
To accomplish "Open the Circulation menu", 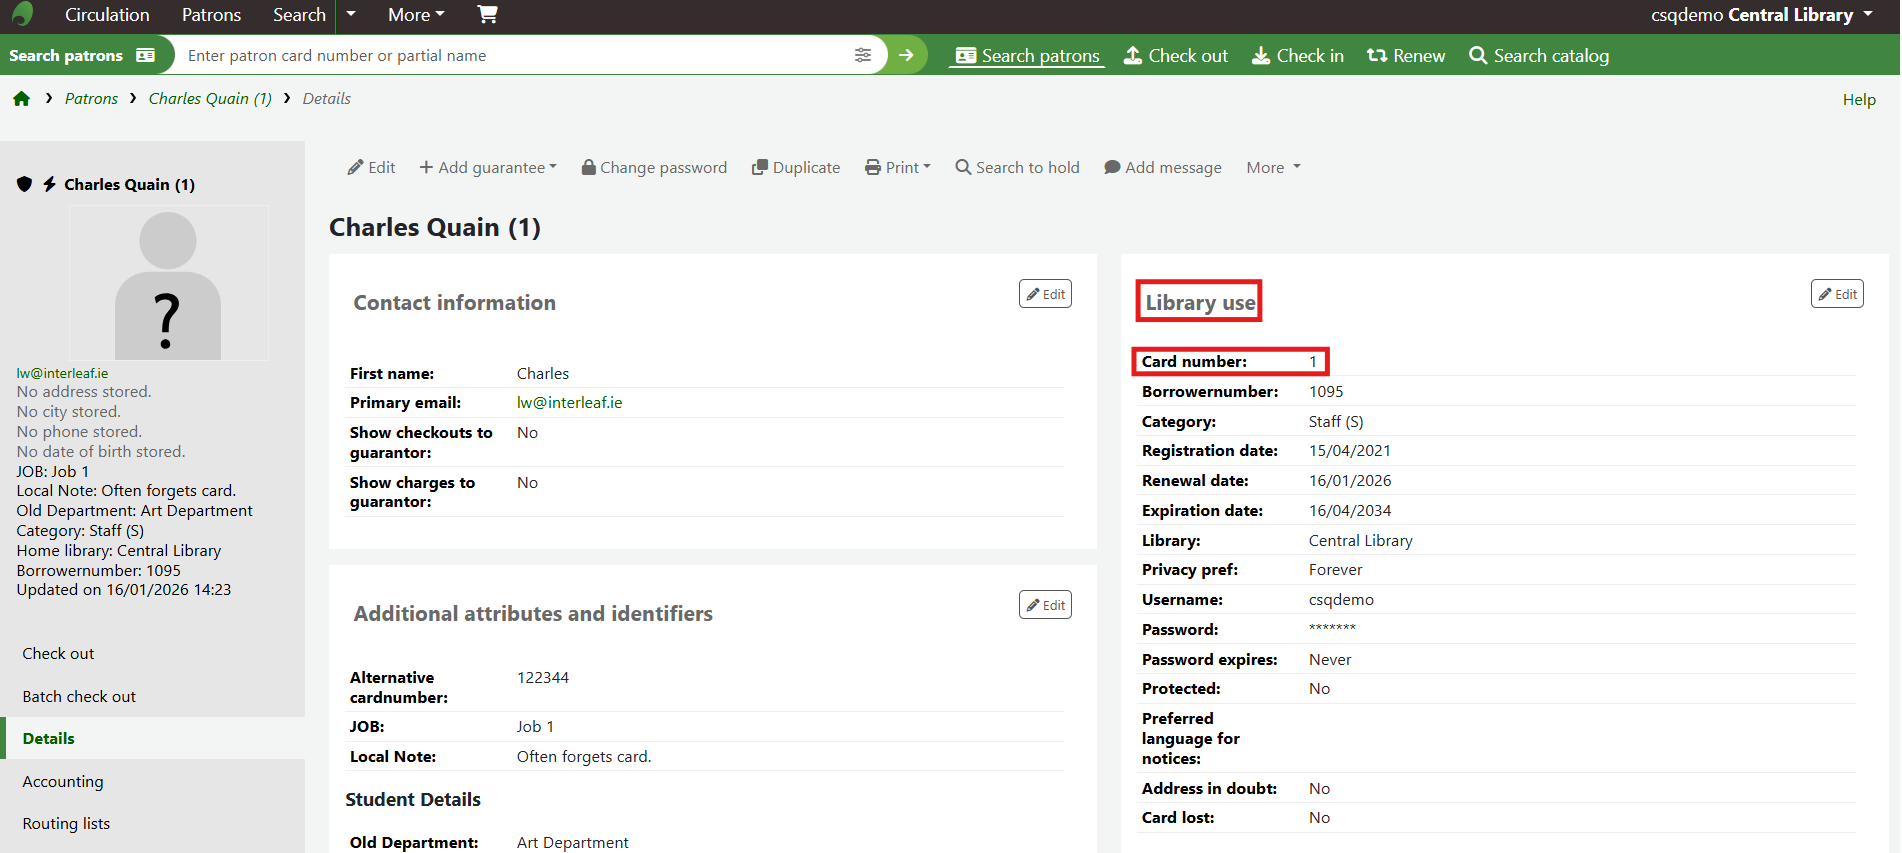I will pyautogui.click(x=107, y=15).
